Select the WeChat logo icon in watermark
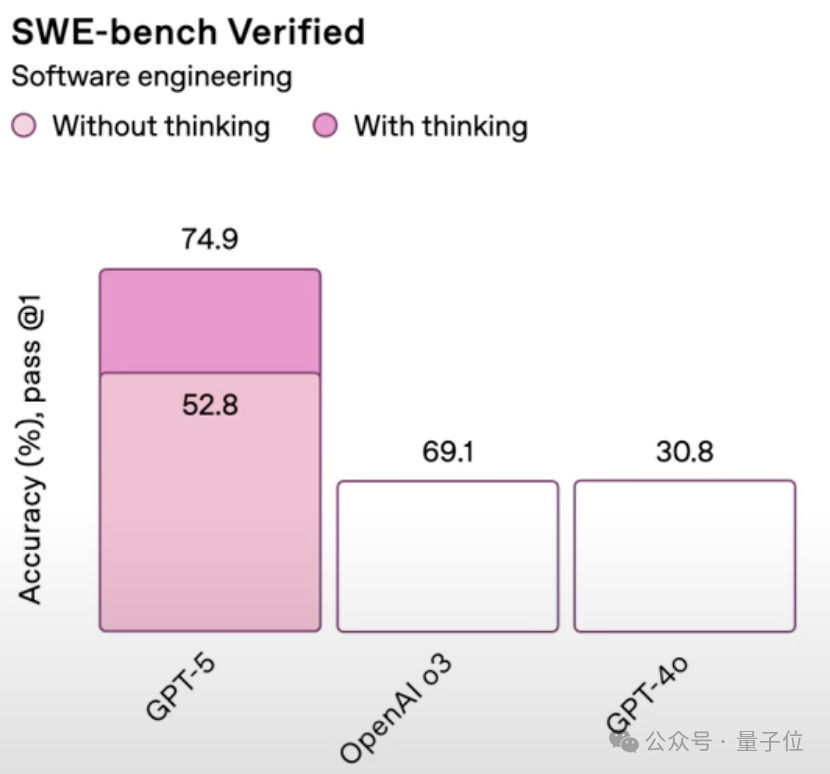830x774 pixels. click(x=624, y=741)
